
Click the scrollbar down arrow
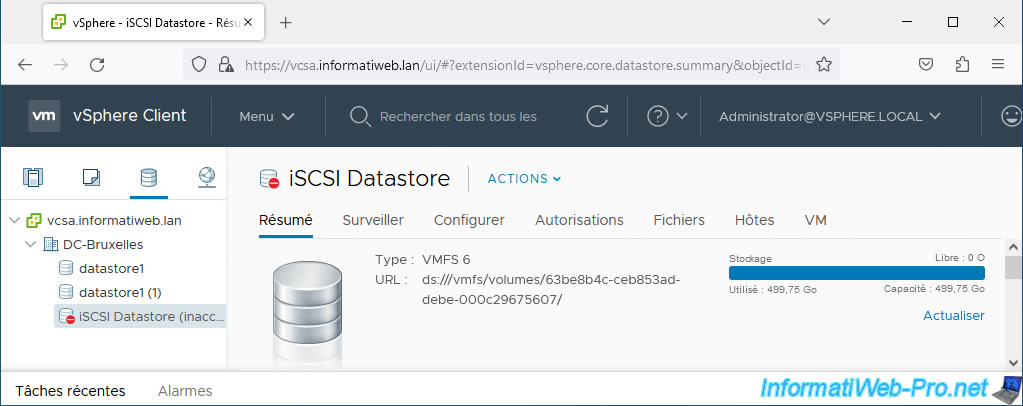click(x=1013, y=362)
